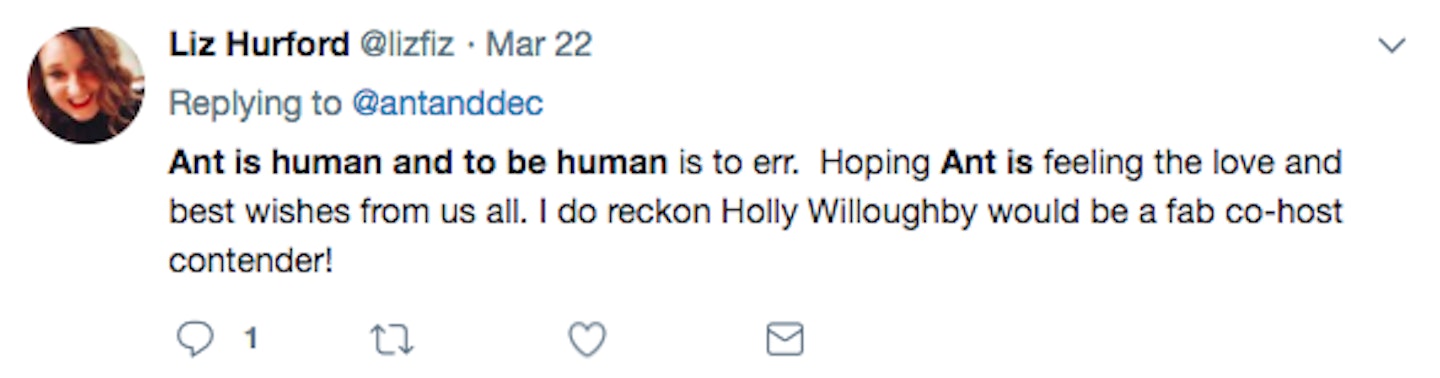This screenshot has width=1440, height=378.
Task: Open the Mar 22 timestamp permalink
Action: pos(539,45)
